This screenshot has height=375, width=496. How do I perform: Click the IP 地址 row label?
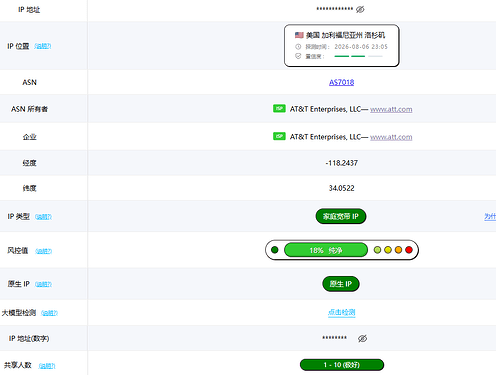[29, 10]
